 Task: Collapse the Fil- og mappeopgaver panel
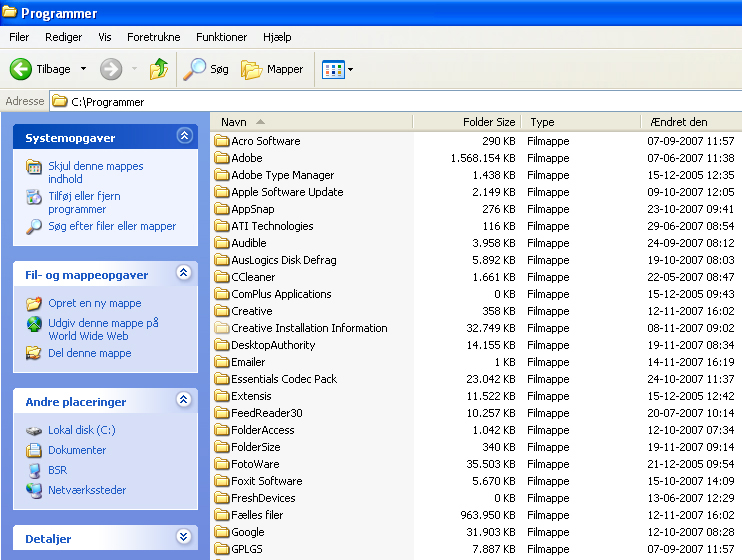pos(183,273)
